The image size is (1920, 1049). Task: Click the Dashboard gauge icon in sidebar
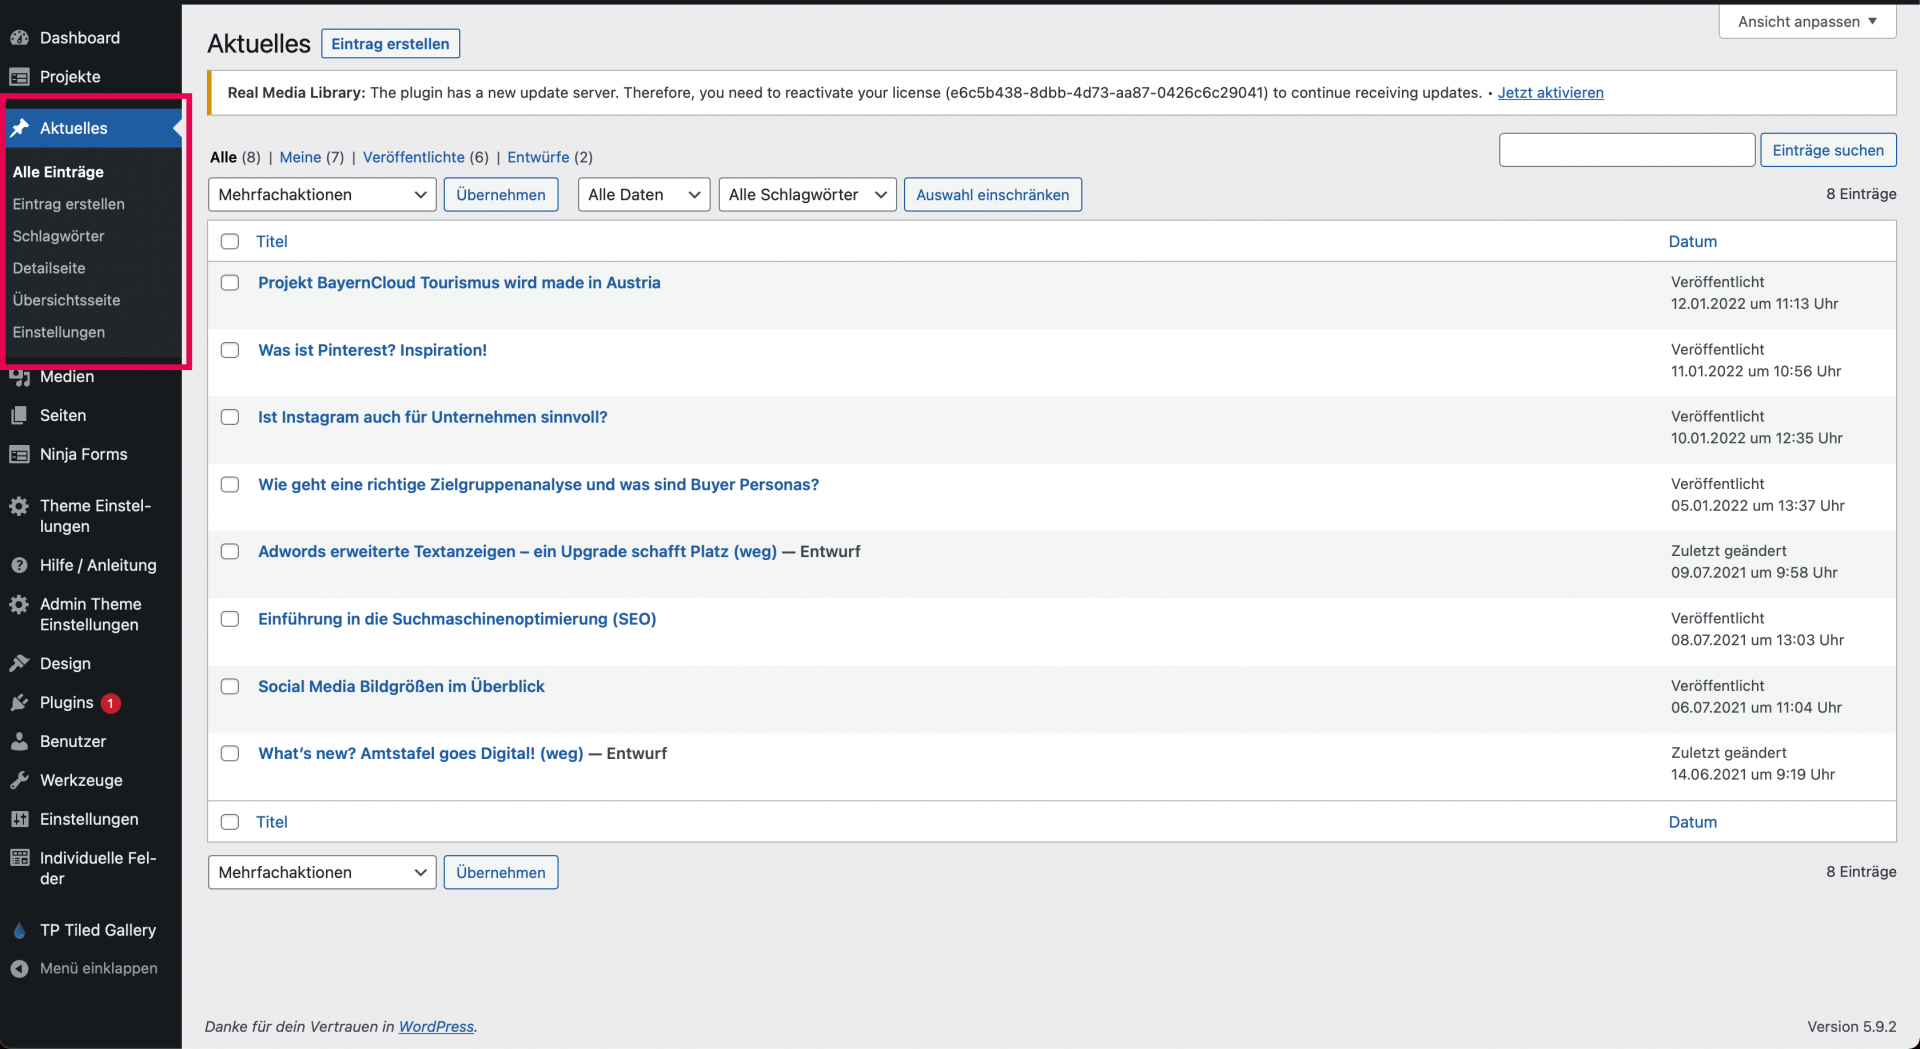[x=19, y=38]
